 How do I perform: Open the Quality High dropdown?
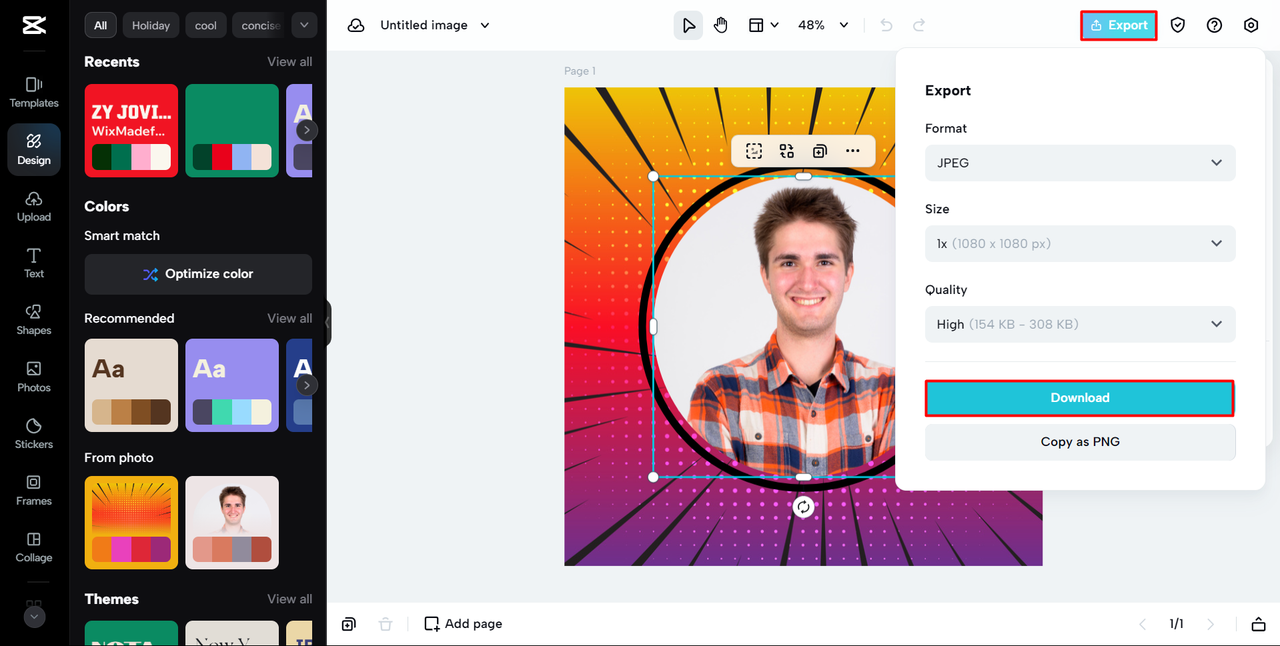[1080, 324]
